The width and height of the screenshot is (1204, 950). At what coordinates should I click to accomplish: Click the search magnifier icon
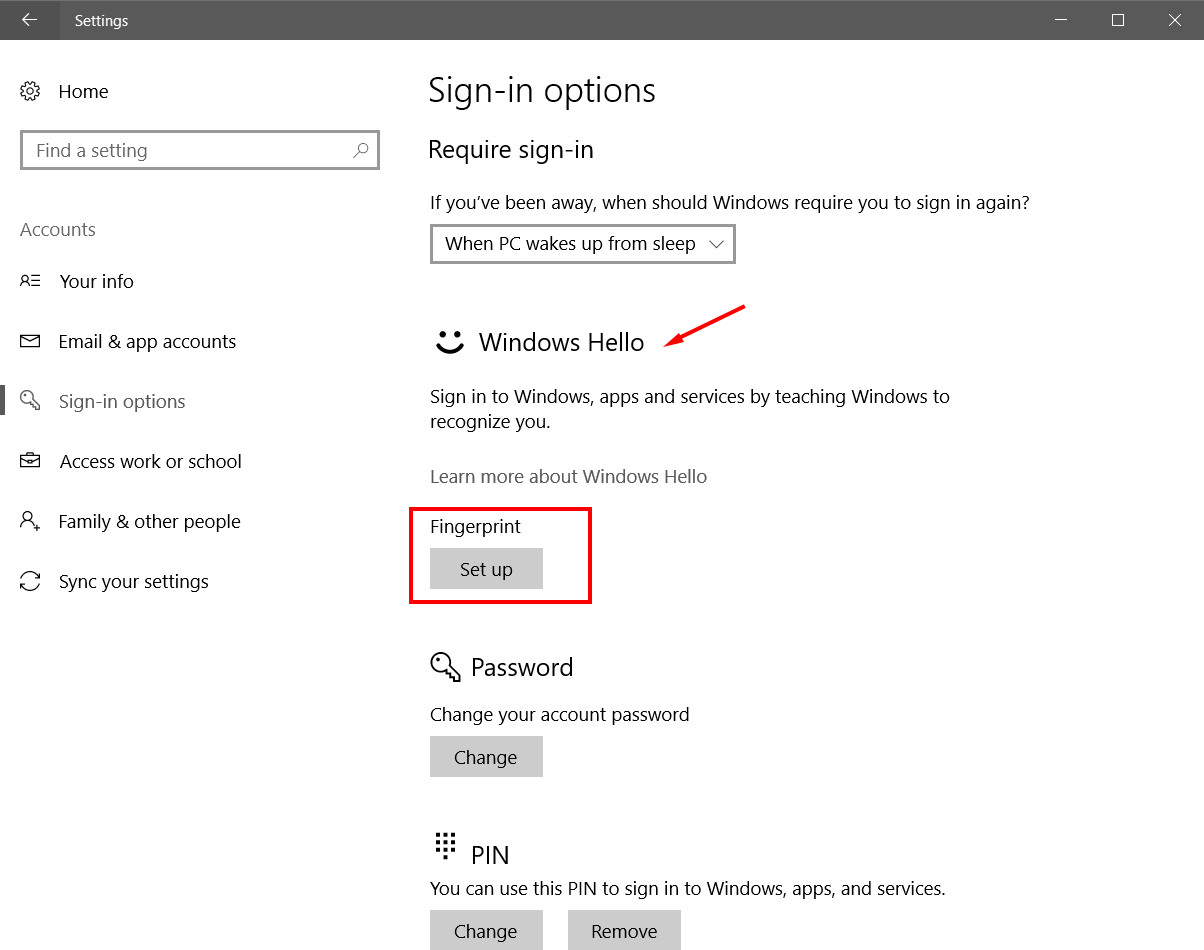click(x=361, y=150)
